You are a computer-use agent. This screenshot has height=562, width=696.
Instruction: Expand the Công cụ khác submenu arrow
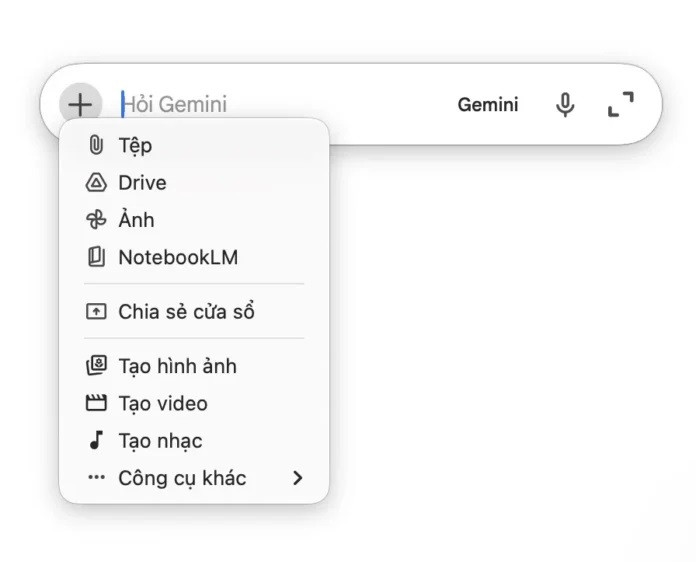[297, 478]
